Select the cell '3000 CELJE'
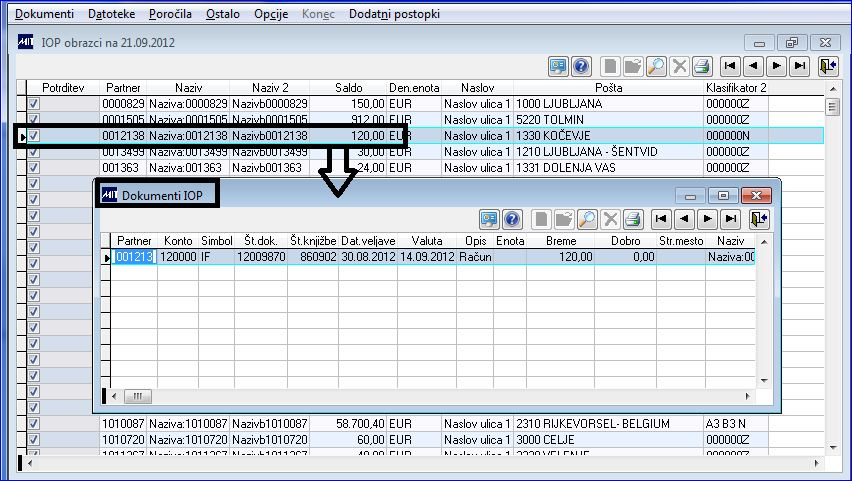 [608, 439]
